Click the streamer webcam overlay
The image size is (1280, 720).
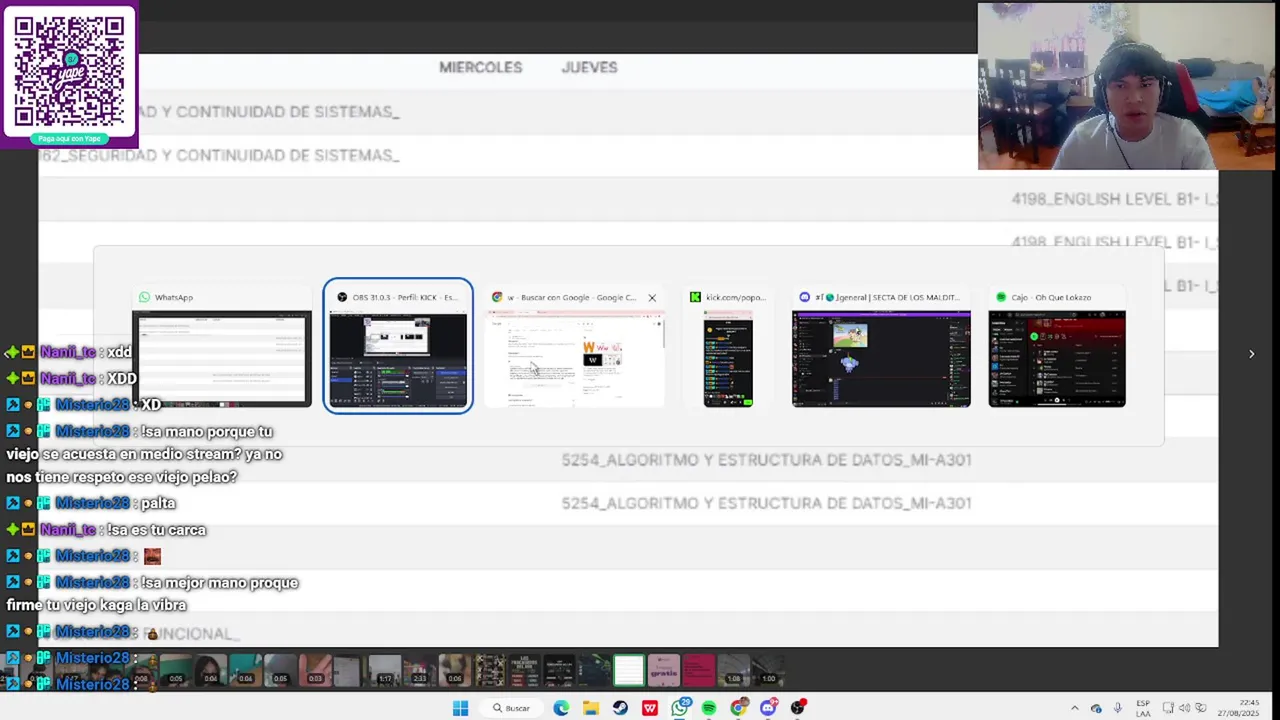click(1127, 87)
